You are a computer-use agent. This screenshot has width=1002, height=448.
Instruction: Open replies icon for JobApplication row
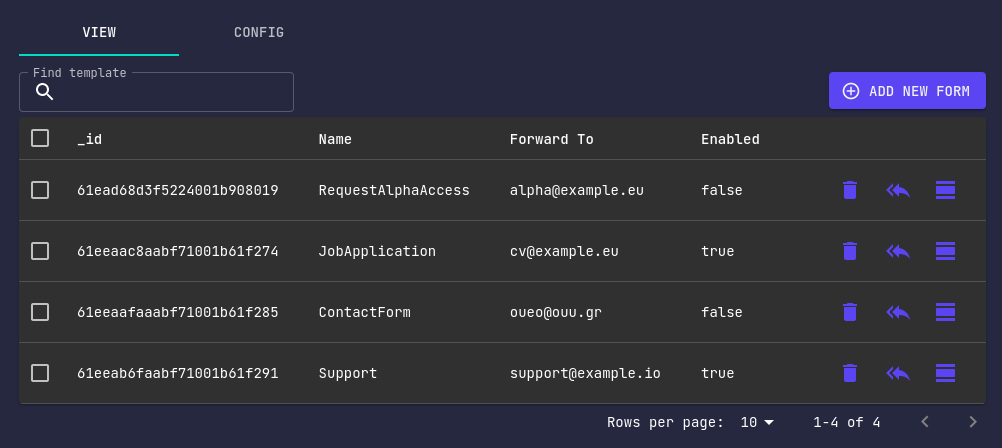pos(898,251)
